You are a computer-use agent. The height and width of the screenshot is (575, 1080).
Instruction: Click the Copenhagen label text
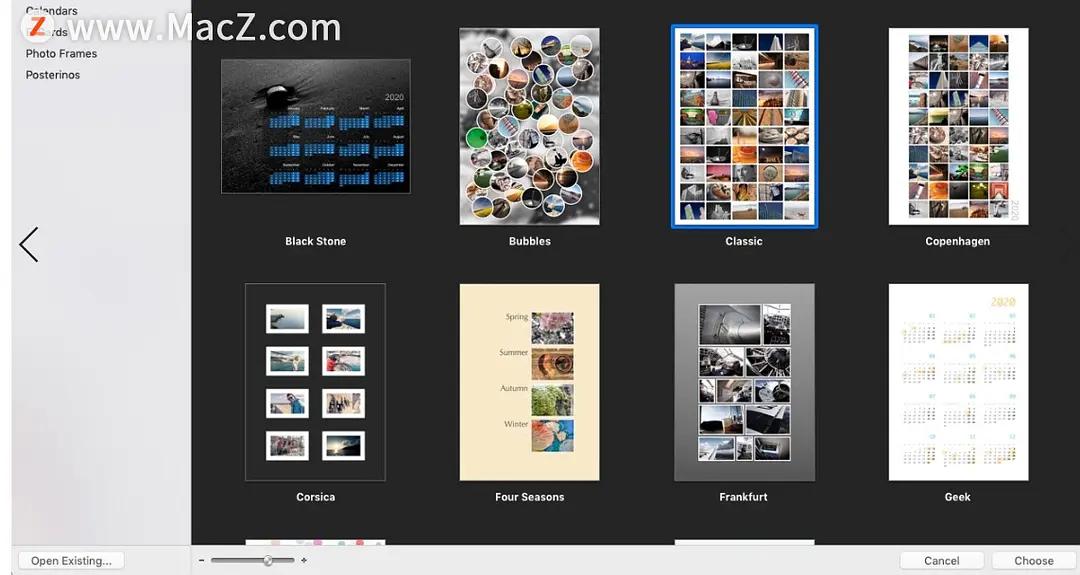tap(957, 241)
